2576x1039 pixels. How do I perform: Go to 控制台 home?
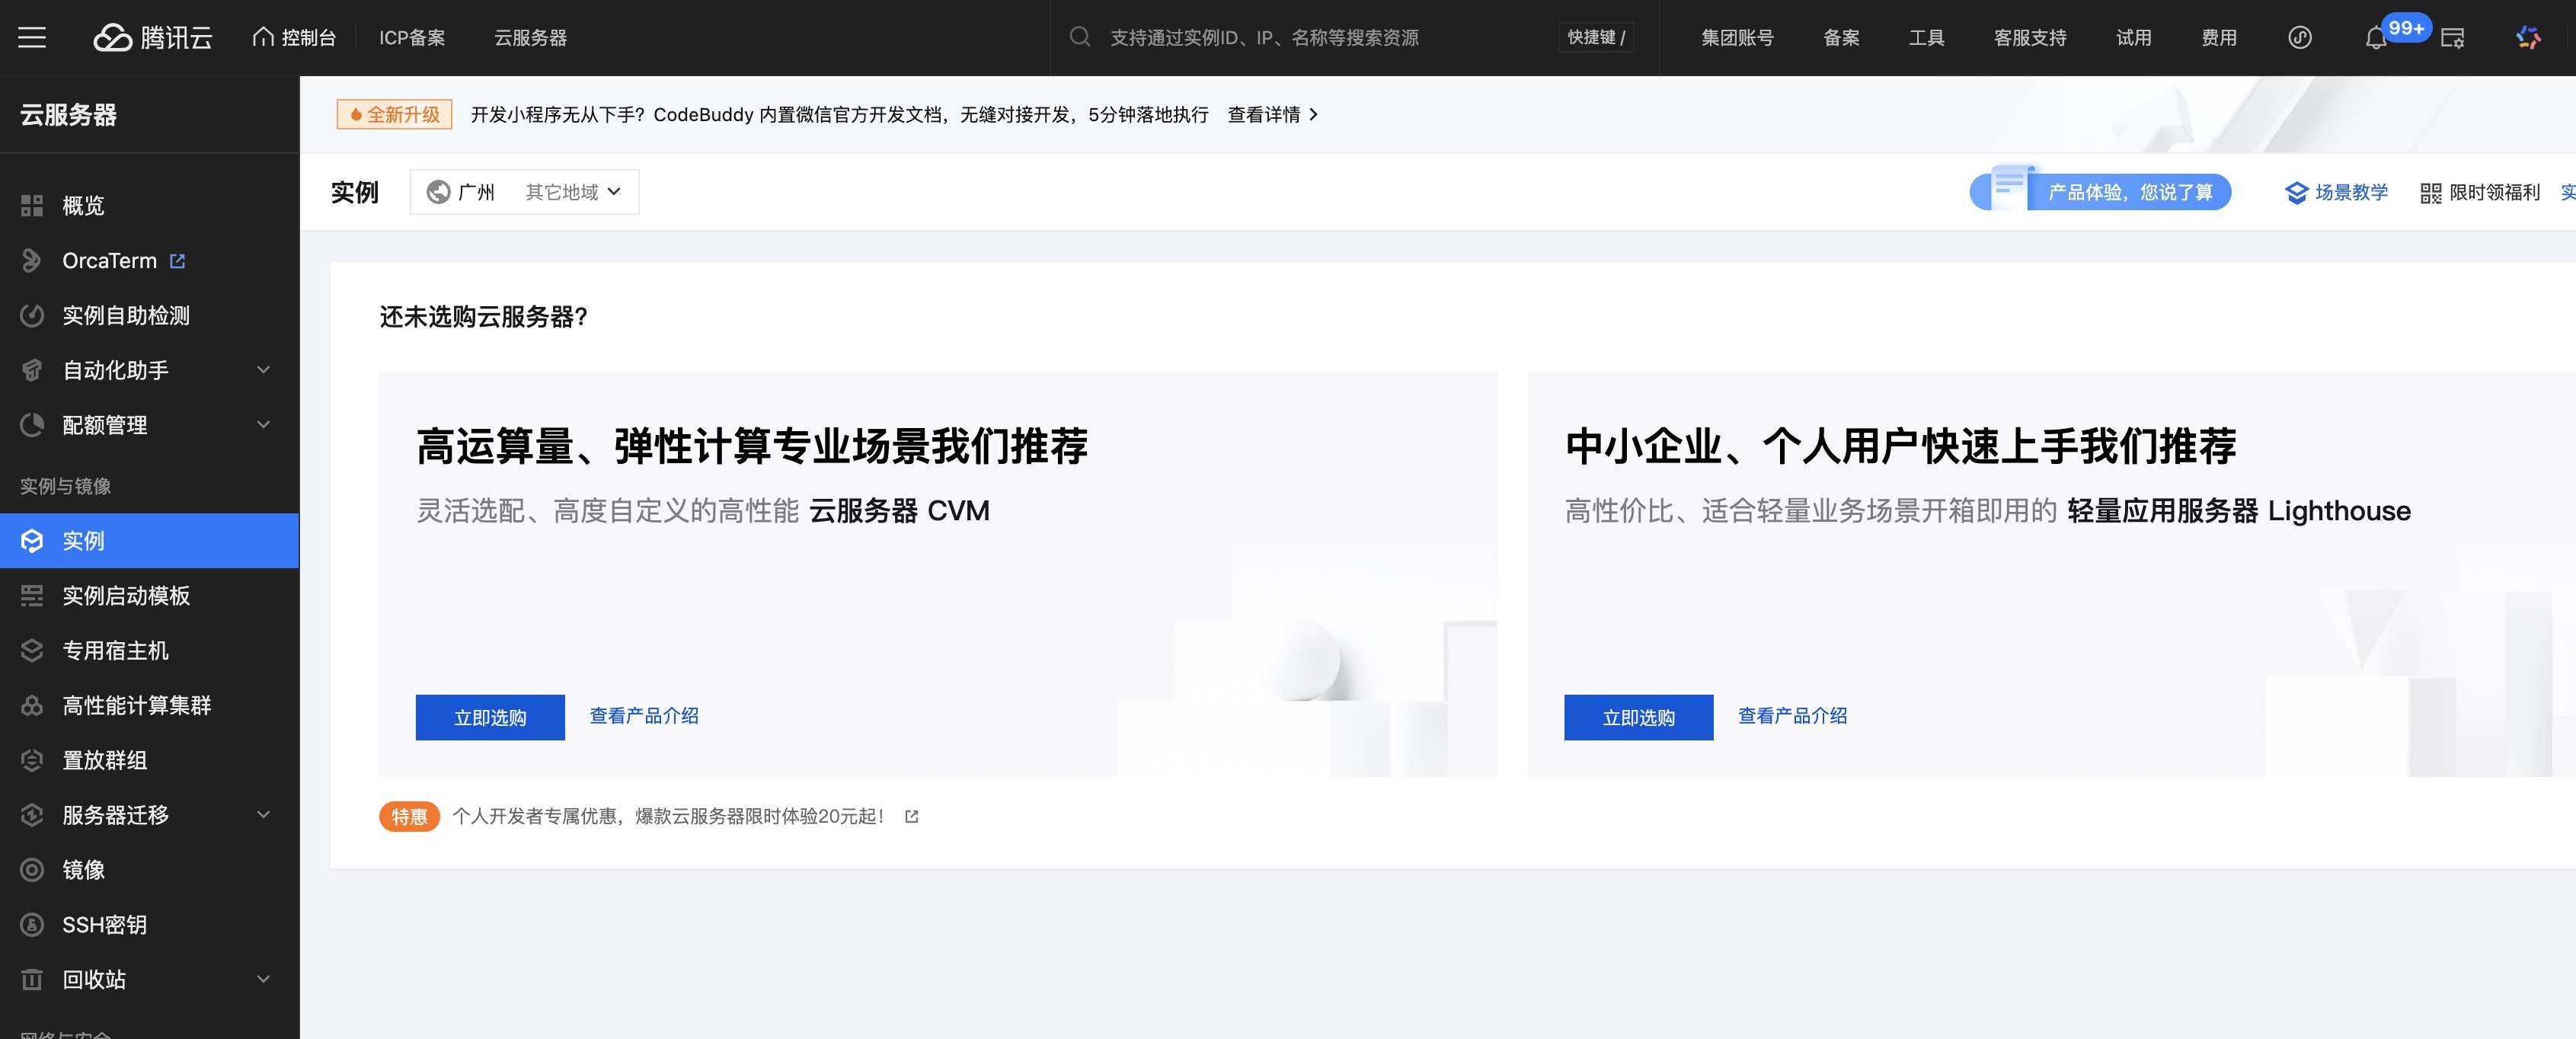pyautogui.click(x=294, y=38)
